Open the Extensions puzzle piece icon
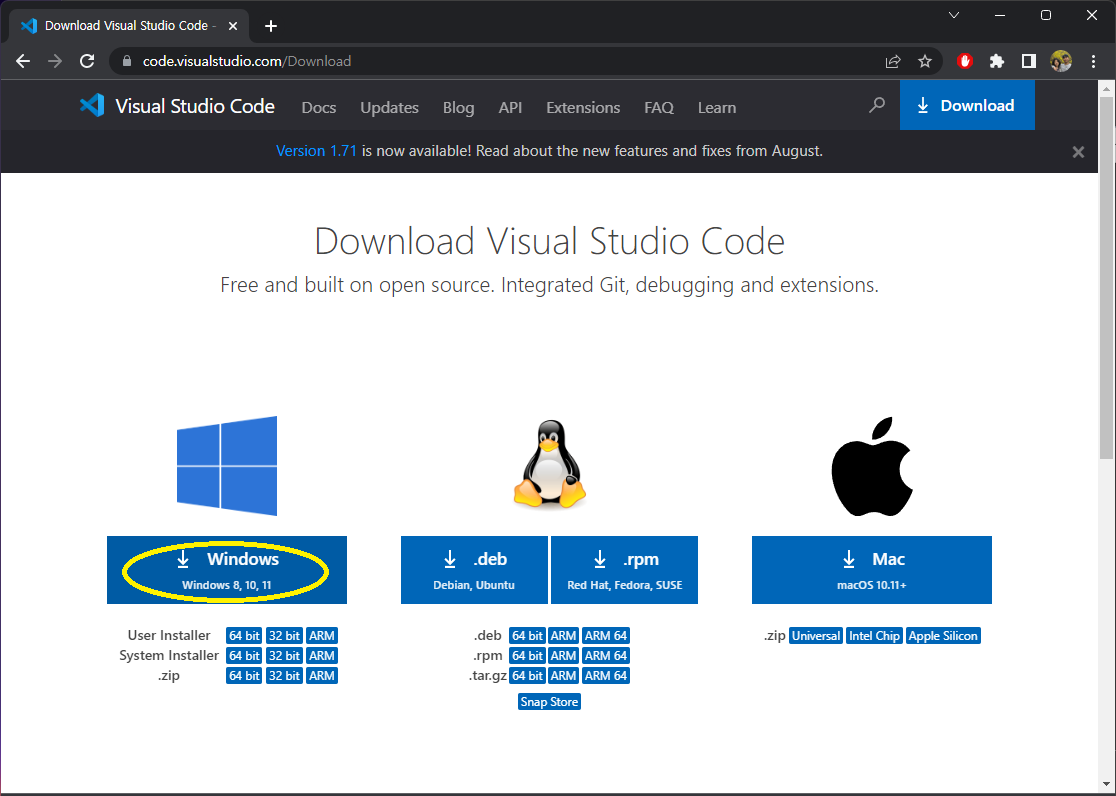This screenshot has width=1116, height=796. coord(996,61)
